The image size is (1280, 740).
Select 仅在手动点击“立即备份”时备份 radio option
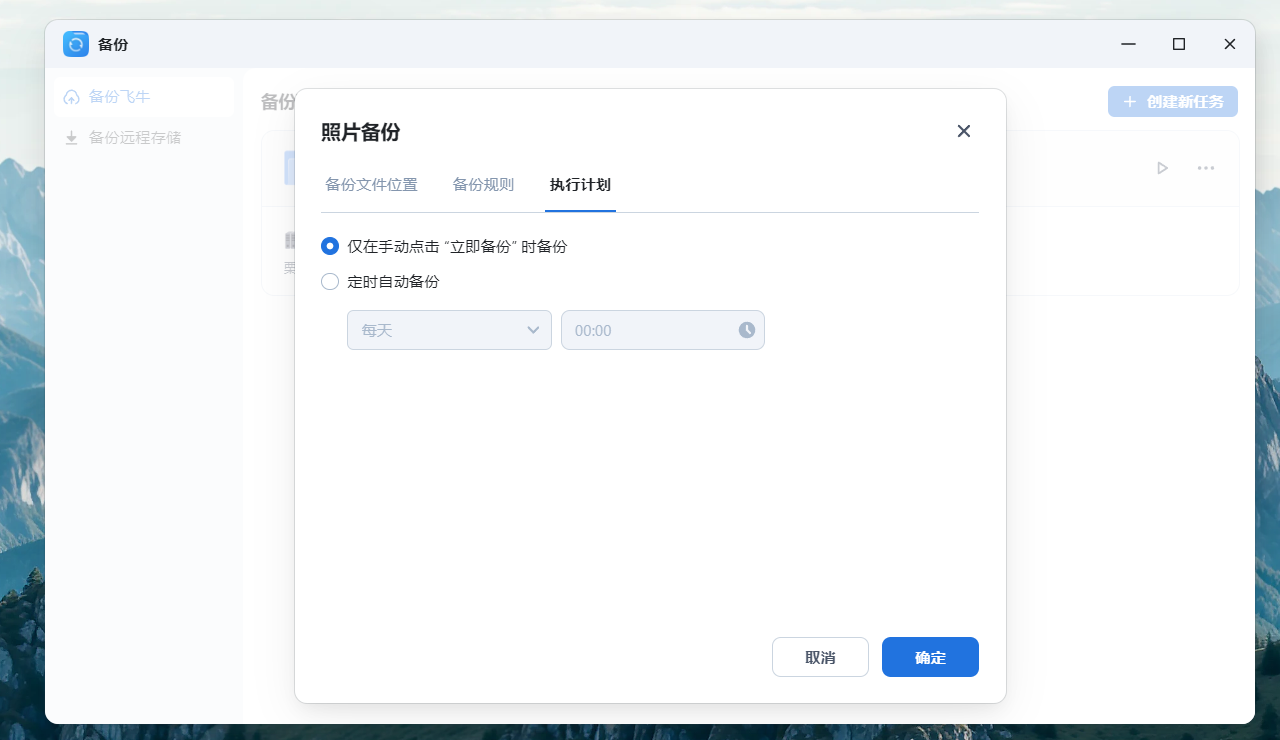[x=330, y=246]
